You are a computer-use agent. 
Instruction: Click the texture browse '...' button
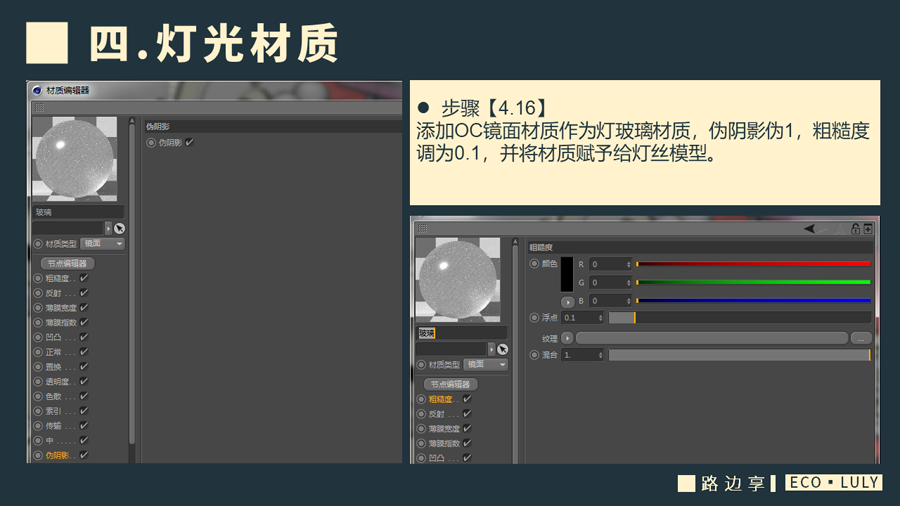tap(861, 338)
